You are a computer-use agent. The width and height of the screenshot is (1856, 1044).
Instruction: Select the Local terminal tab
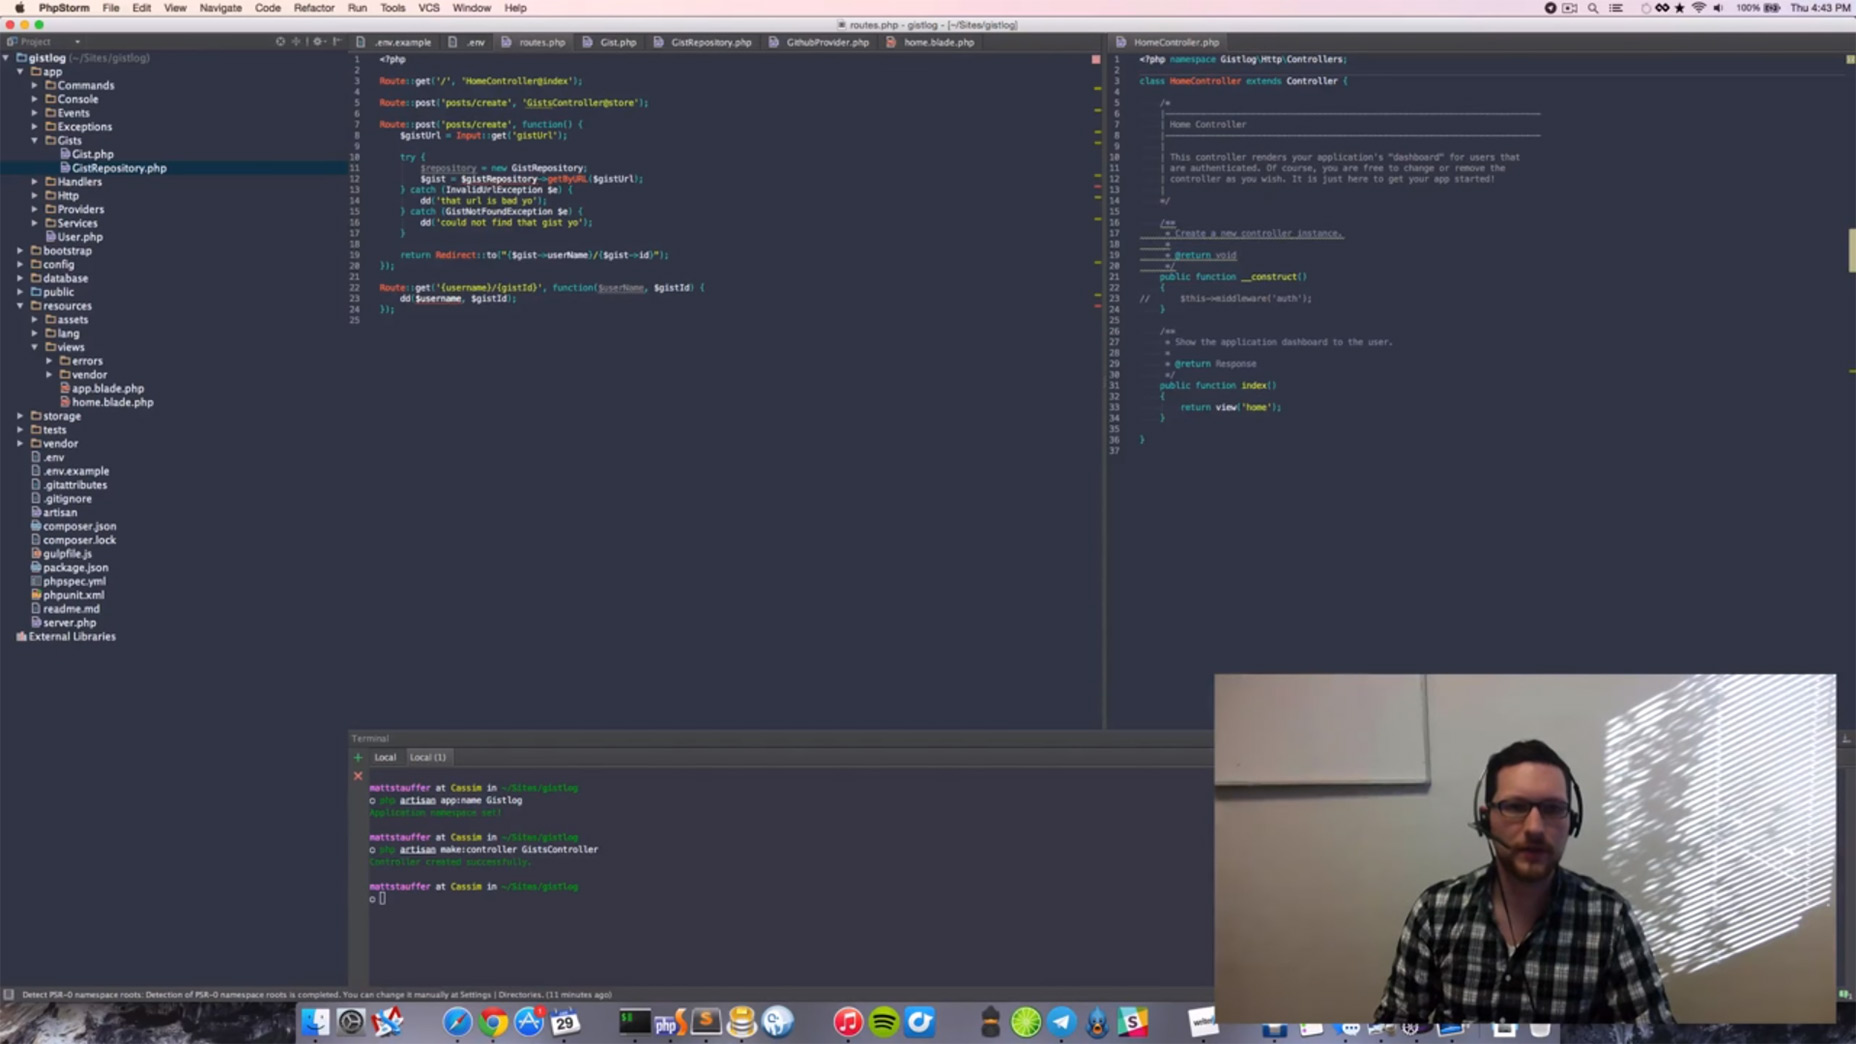coord(385,757)
